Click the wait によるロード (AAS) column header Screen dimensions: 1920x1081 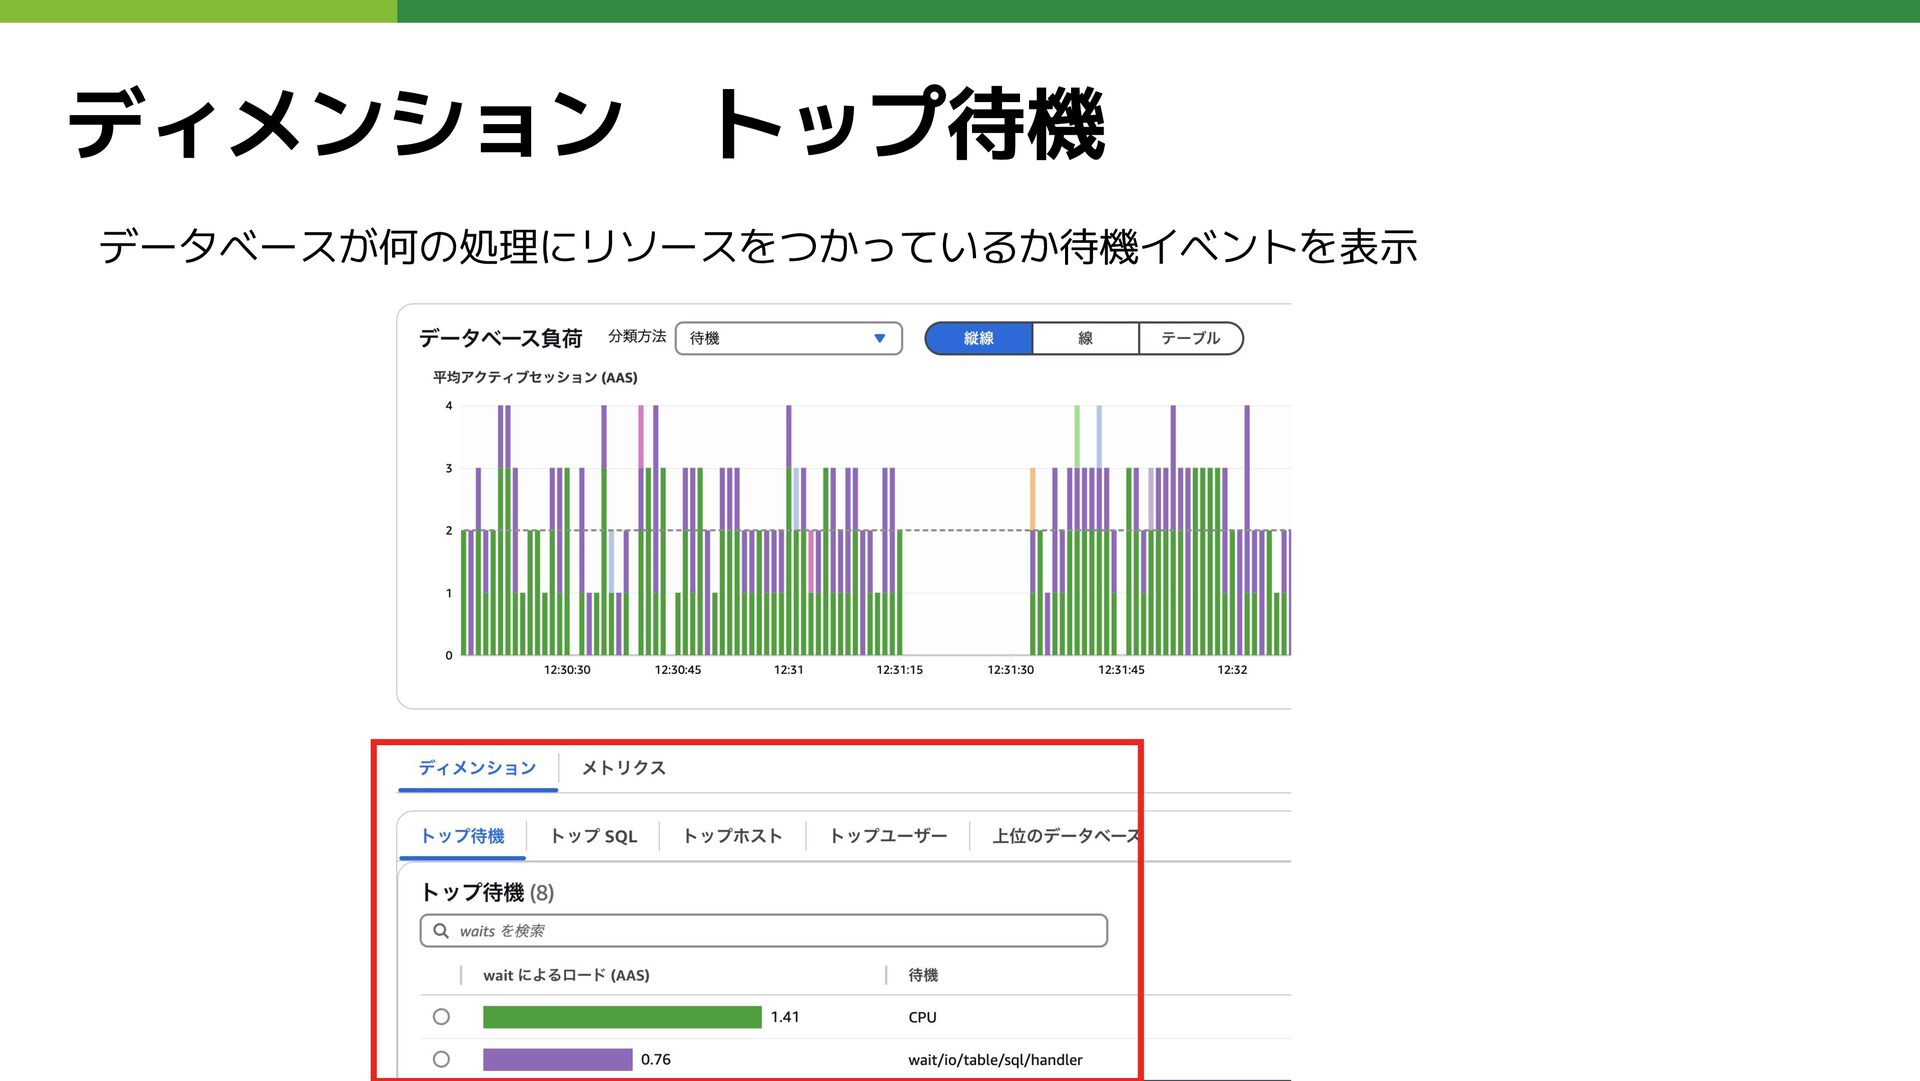(x=566, y=975)
